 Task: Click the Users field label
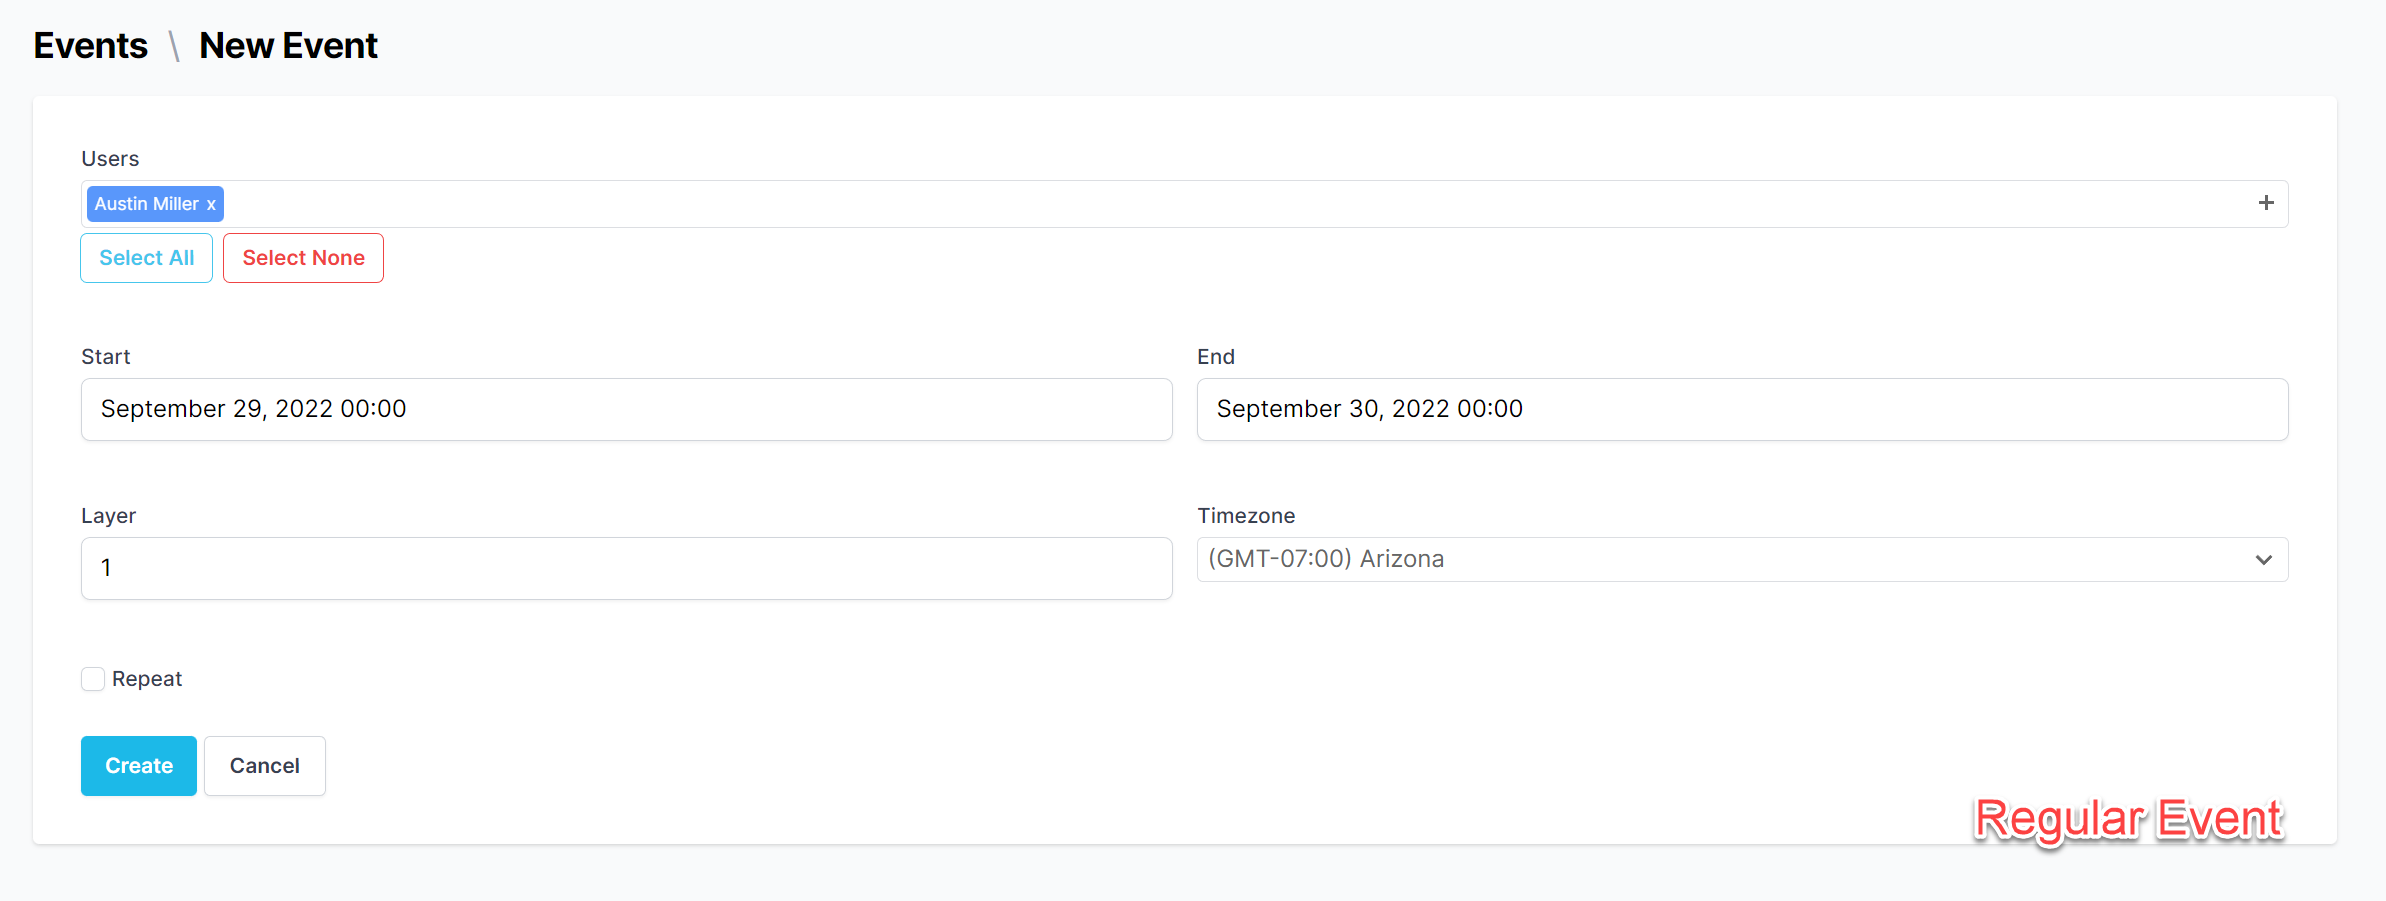[x=110, y=159]
